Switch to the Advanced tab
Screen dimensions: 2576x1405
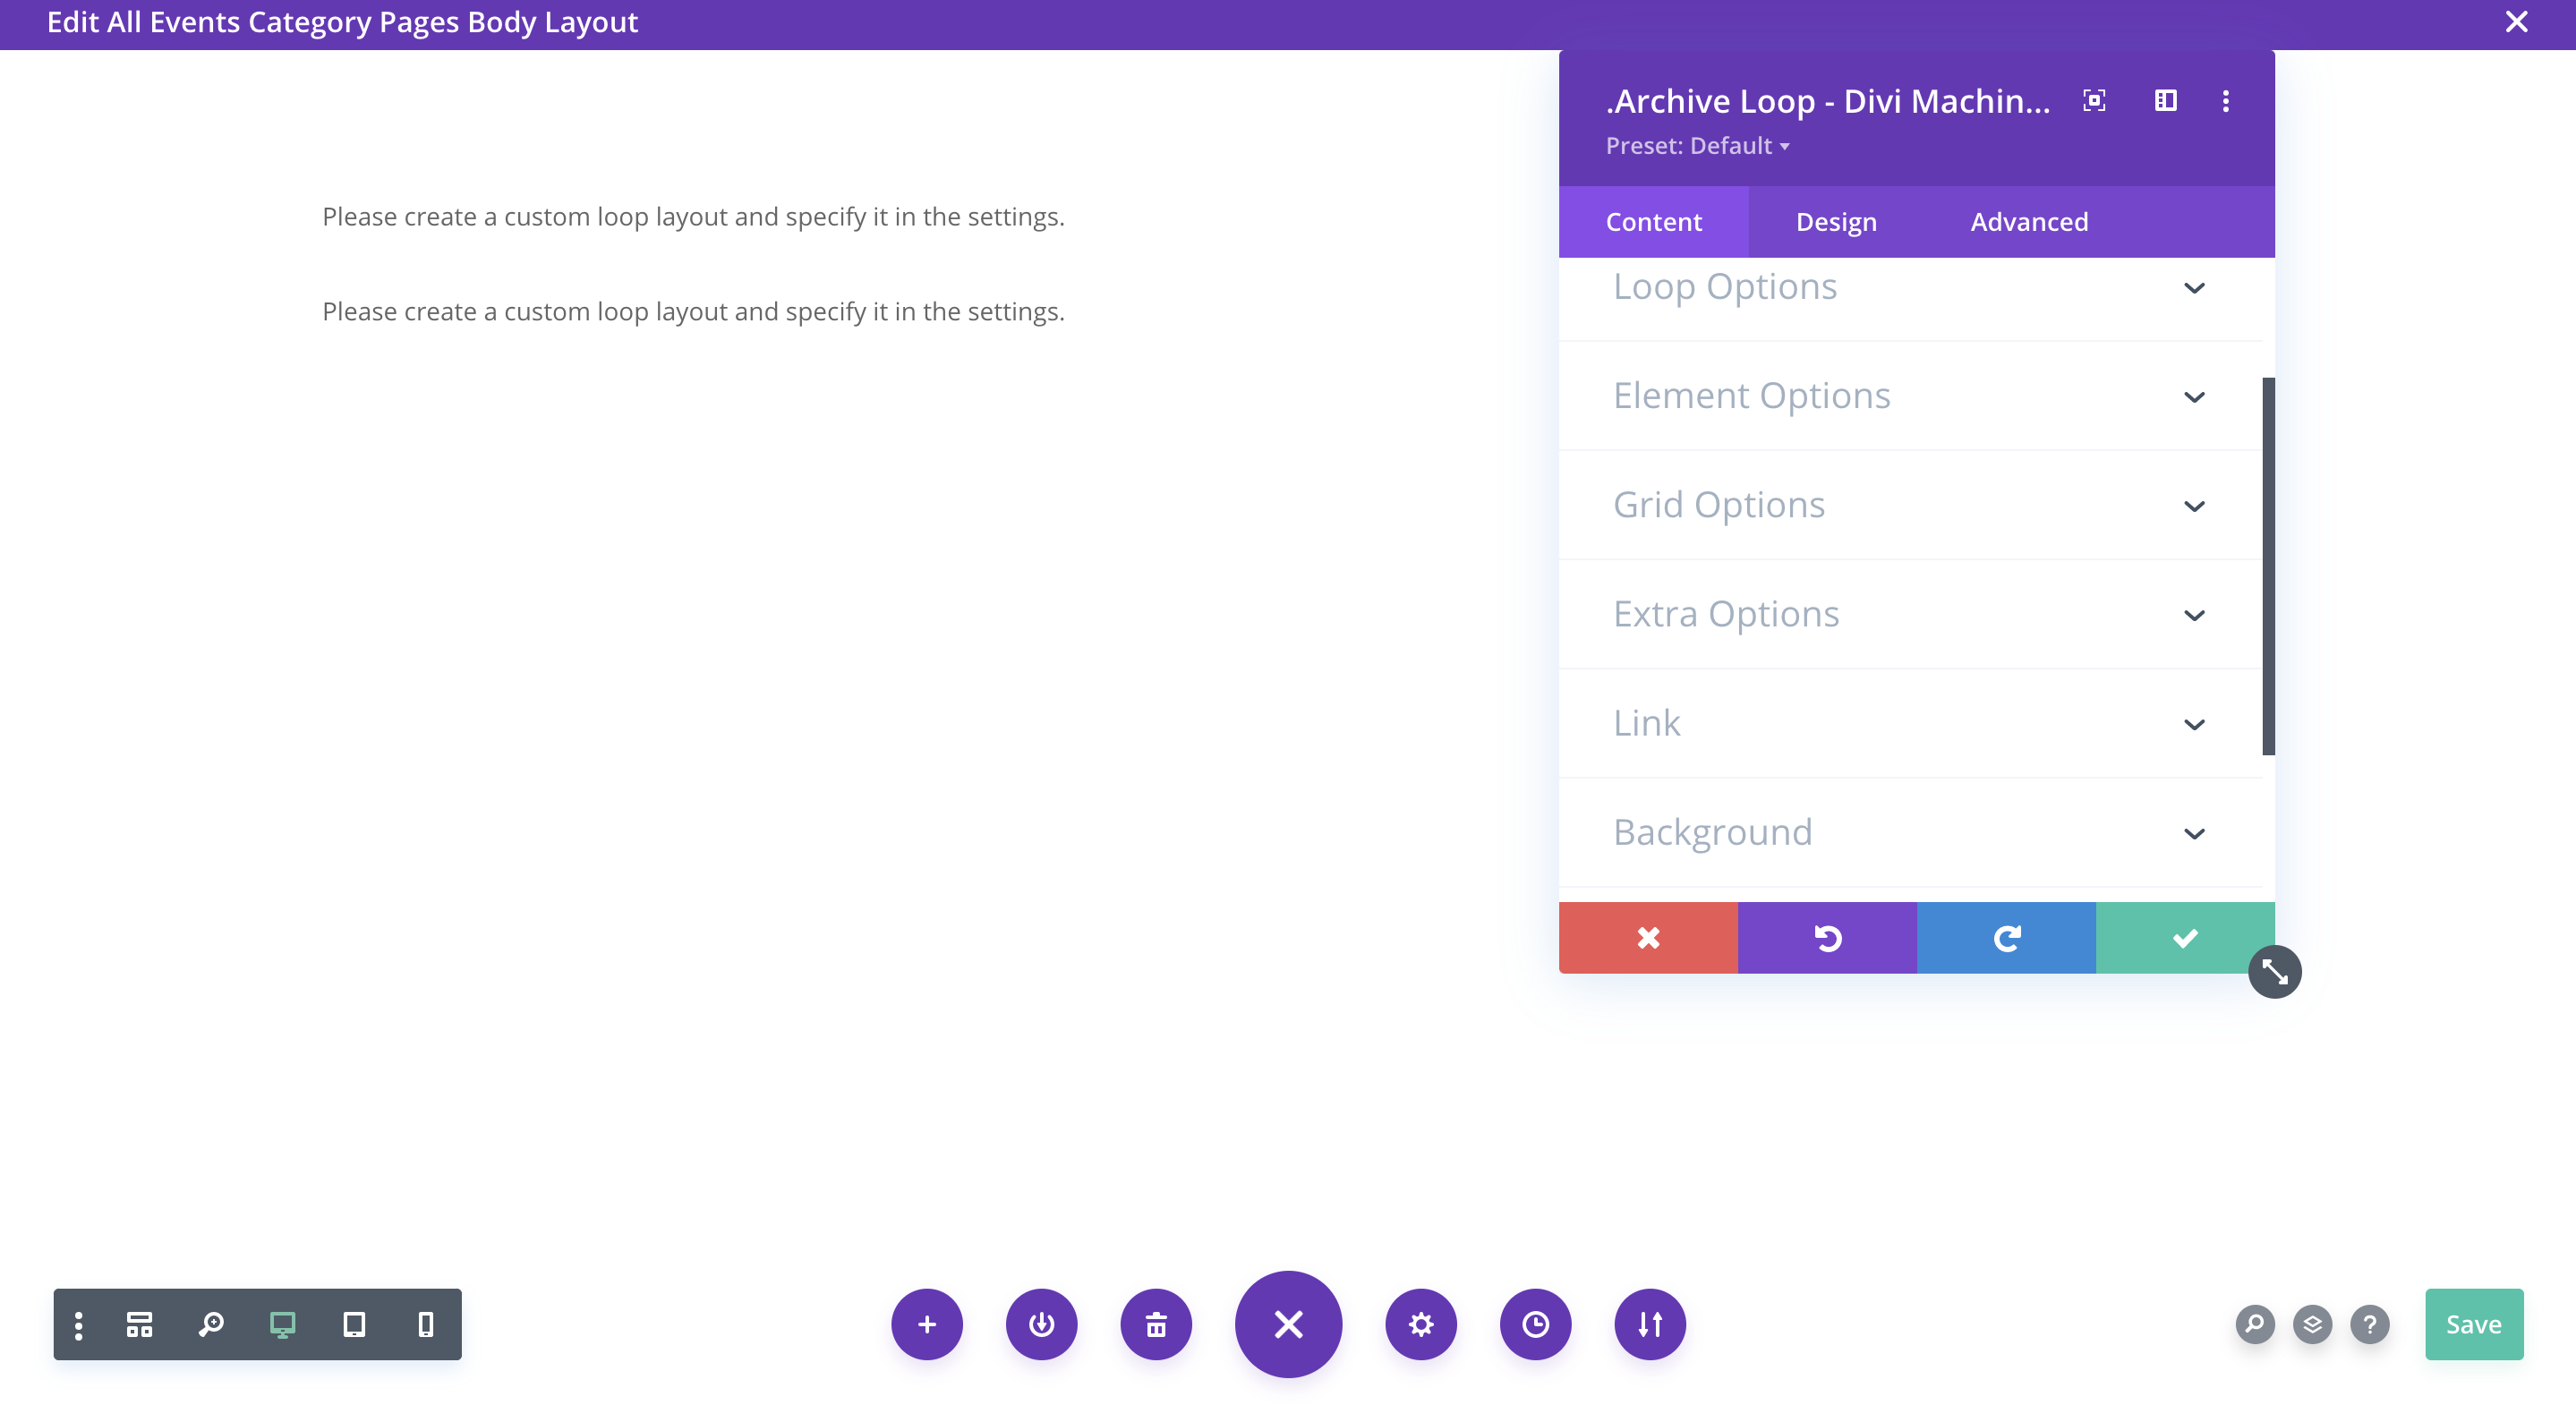point(2029,222)
